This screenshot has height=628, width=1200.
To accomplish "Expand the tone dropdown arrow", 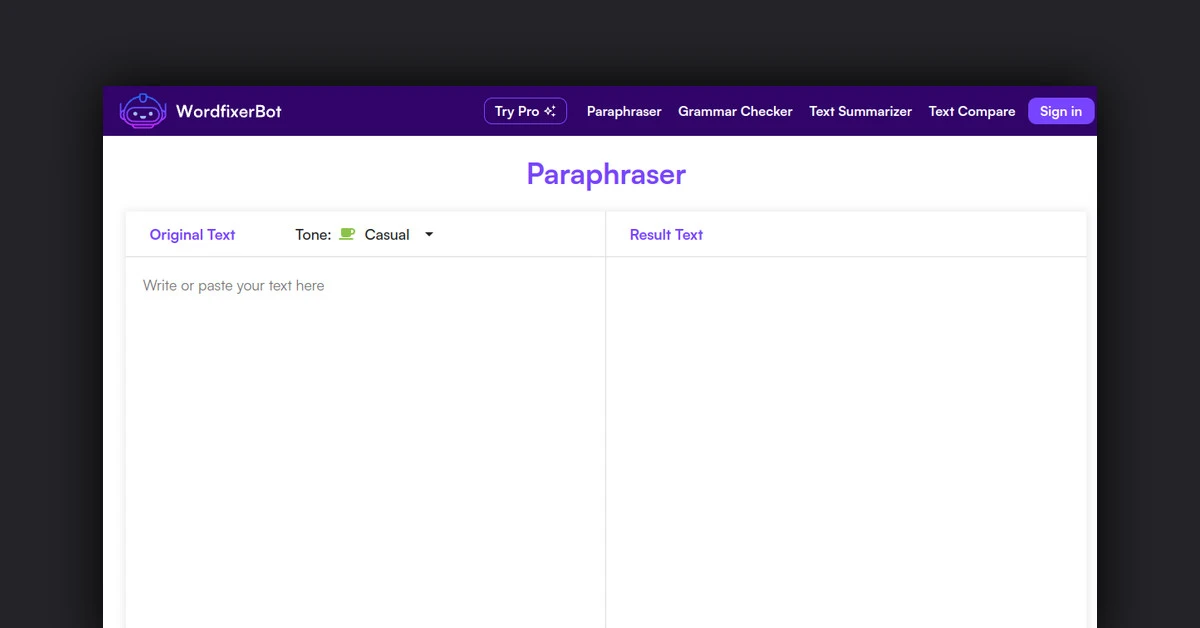I will click(429, 234).
